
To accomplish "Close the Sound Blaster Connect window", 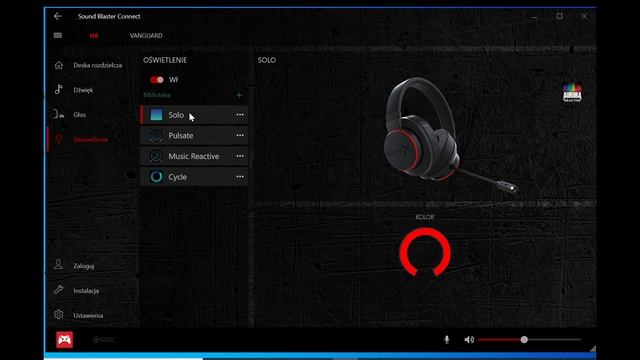I will pyautogui.click(x=584, y=16).
